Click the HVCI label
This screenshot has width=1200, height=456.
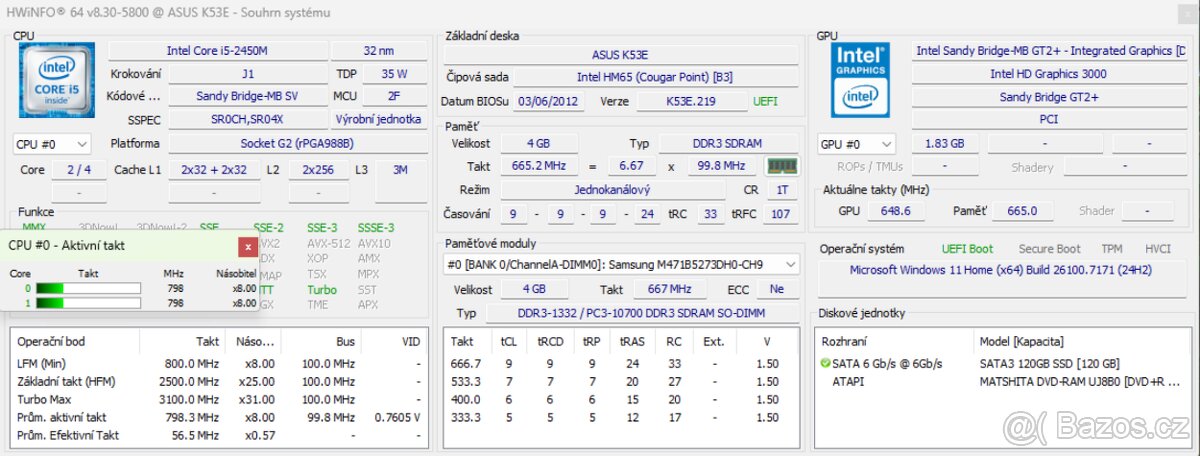(x=1158, y=249)
